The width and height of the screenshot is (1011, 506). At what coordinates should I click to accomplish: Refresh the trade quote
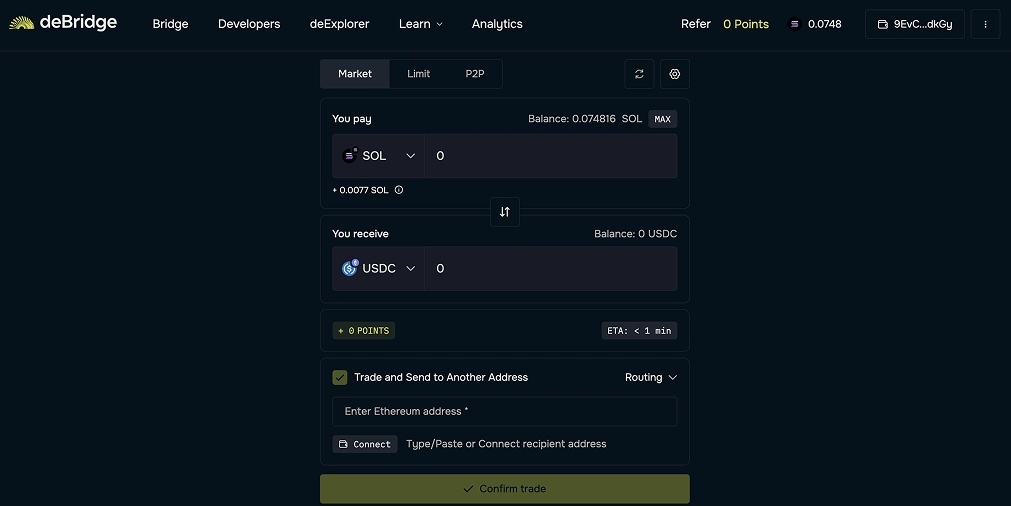[x=639, y=74]
